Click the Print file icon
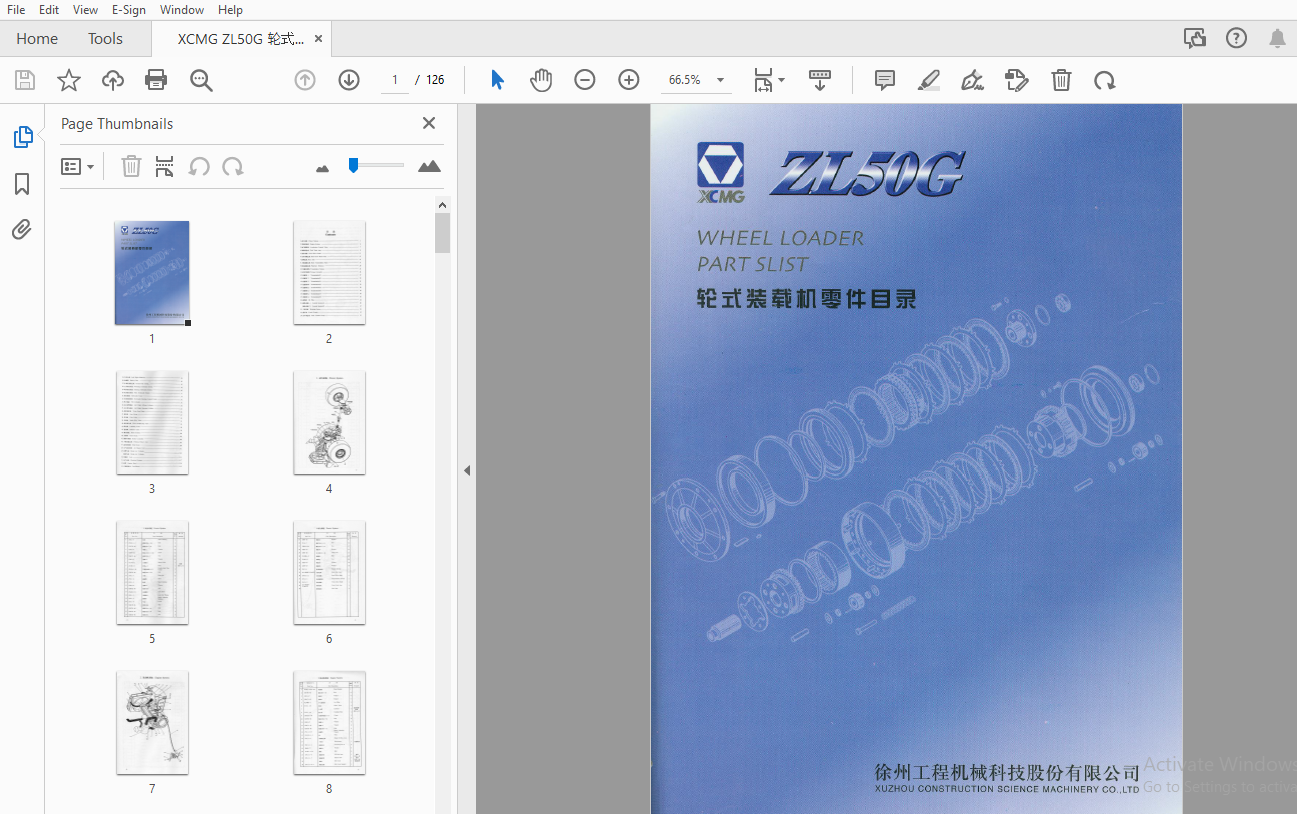 (156, 80)
